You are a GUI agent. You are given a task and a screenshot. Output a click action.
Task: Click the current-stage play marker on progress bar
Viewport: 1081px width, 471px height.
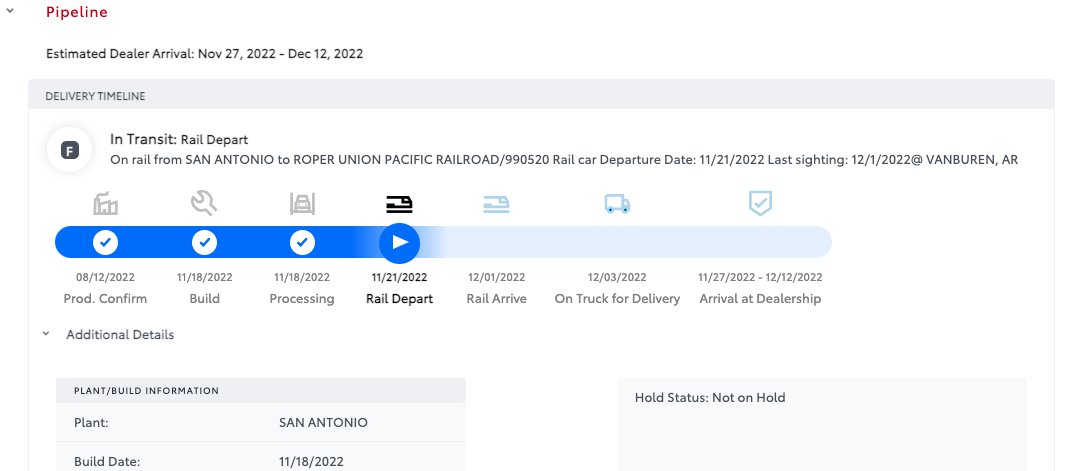click(x=400, y=242)
